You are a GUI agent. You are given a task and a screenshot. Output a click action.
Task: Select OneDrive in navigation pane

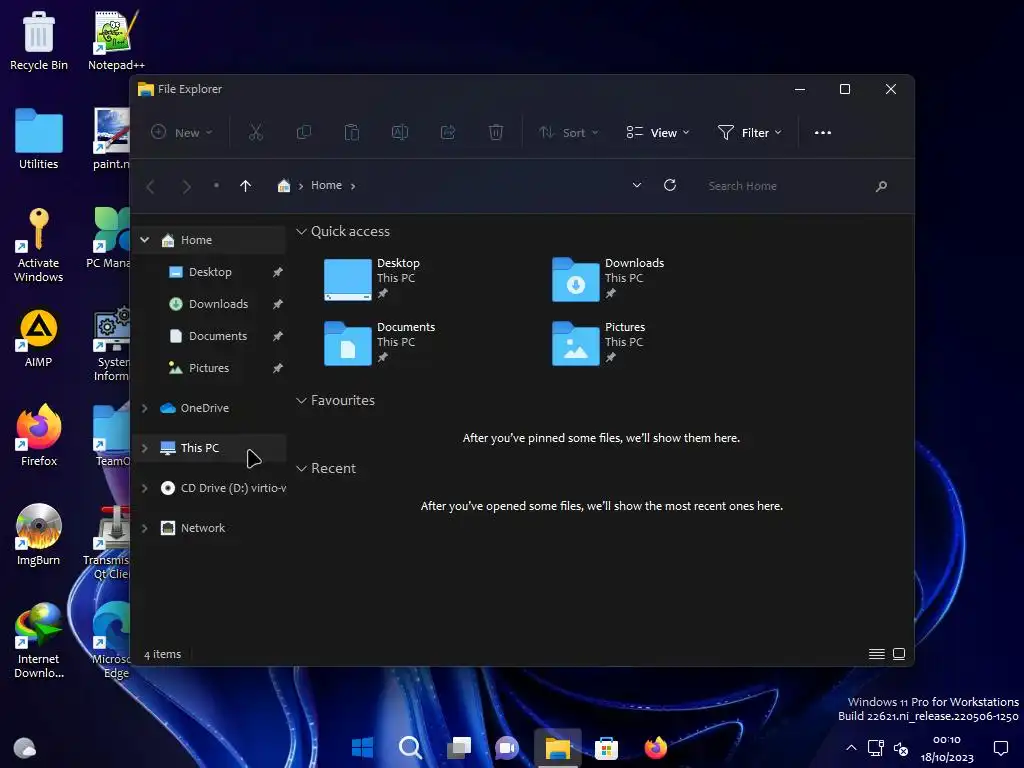click(x=205, y=408)
